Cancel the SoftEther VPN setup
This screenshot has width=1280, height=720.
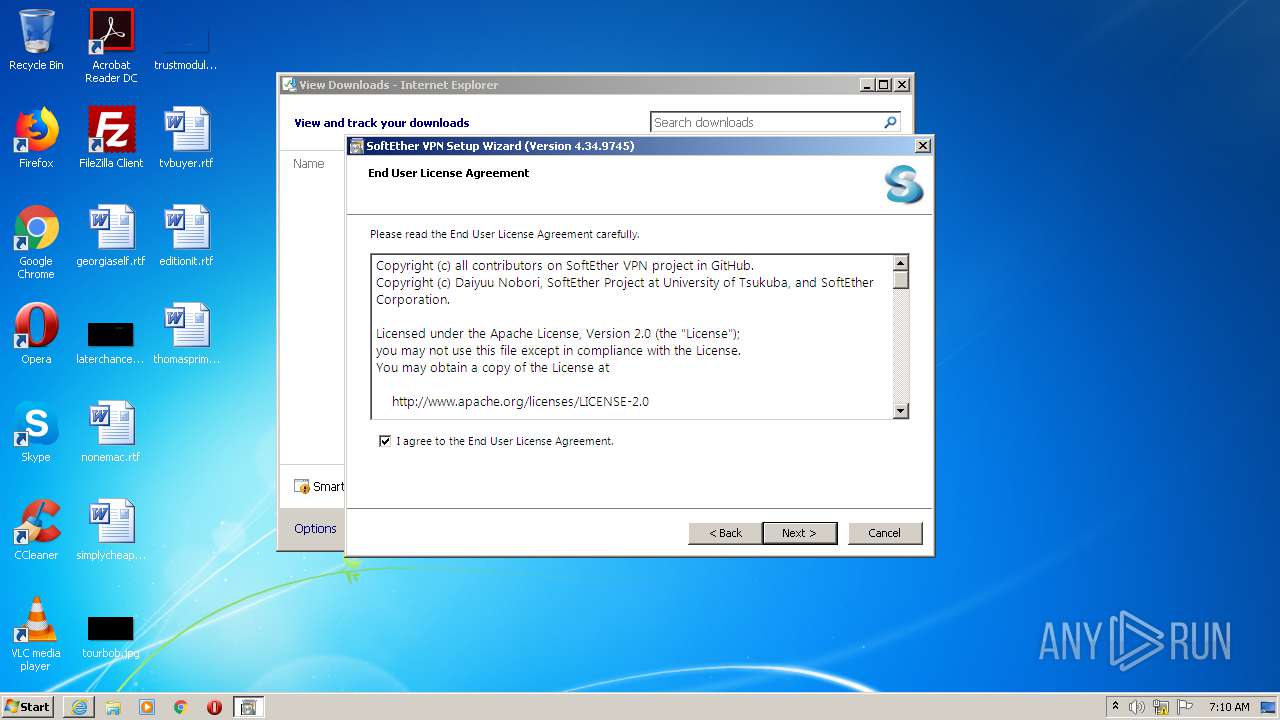(885, 533)
